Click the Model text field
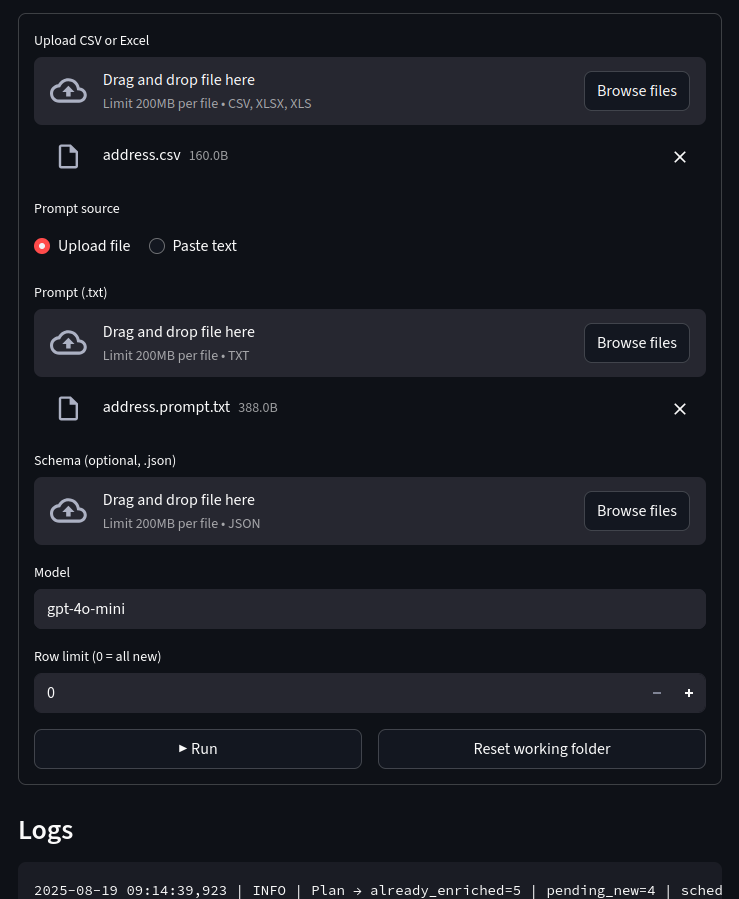The width and height of the screenshot is (739, 899). pos(369,609)
